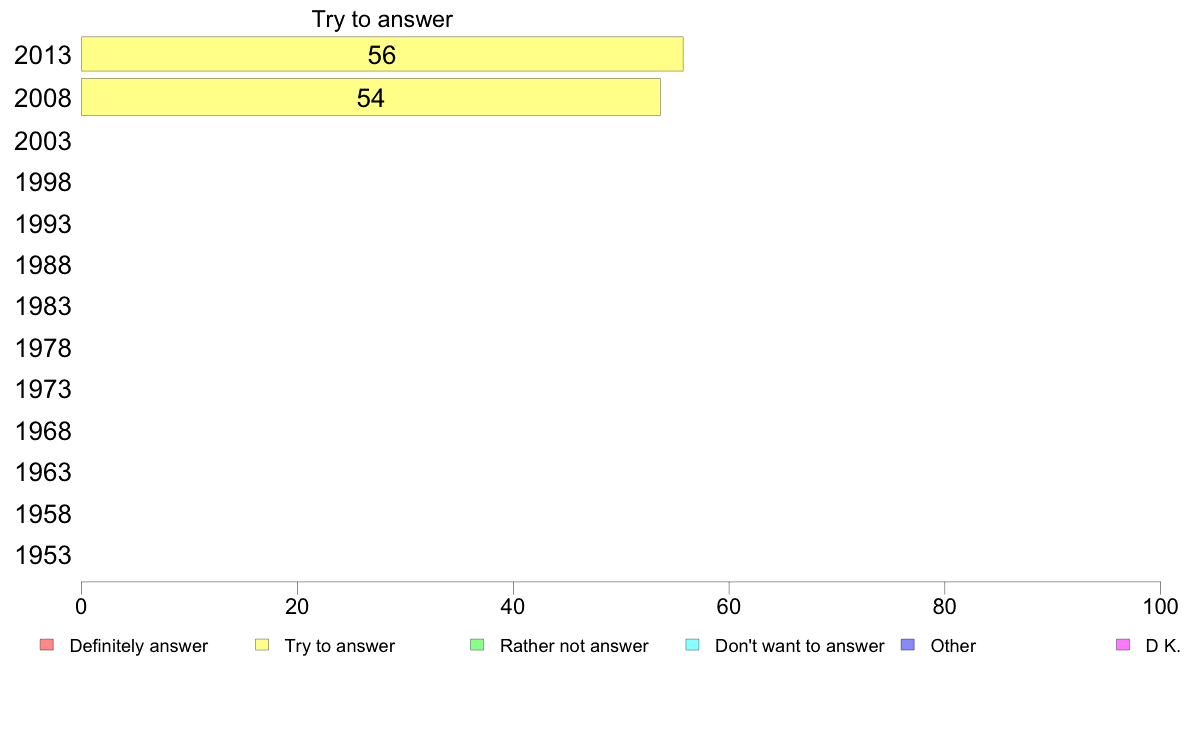Click the 20 tick label on x-axis
Screen dimensions: 1188x736
(297, 606)
